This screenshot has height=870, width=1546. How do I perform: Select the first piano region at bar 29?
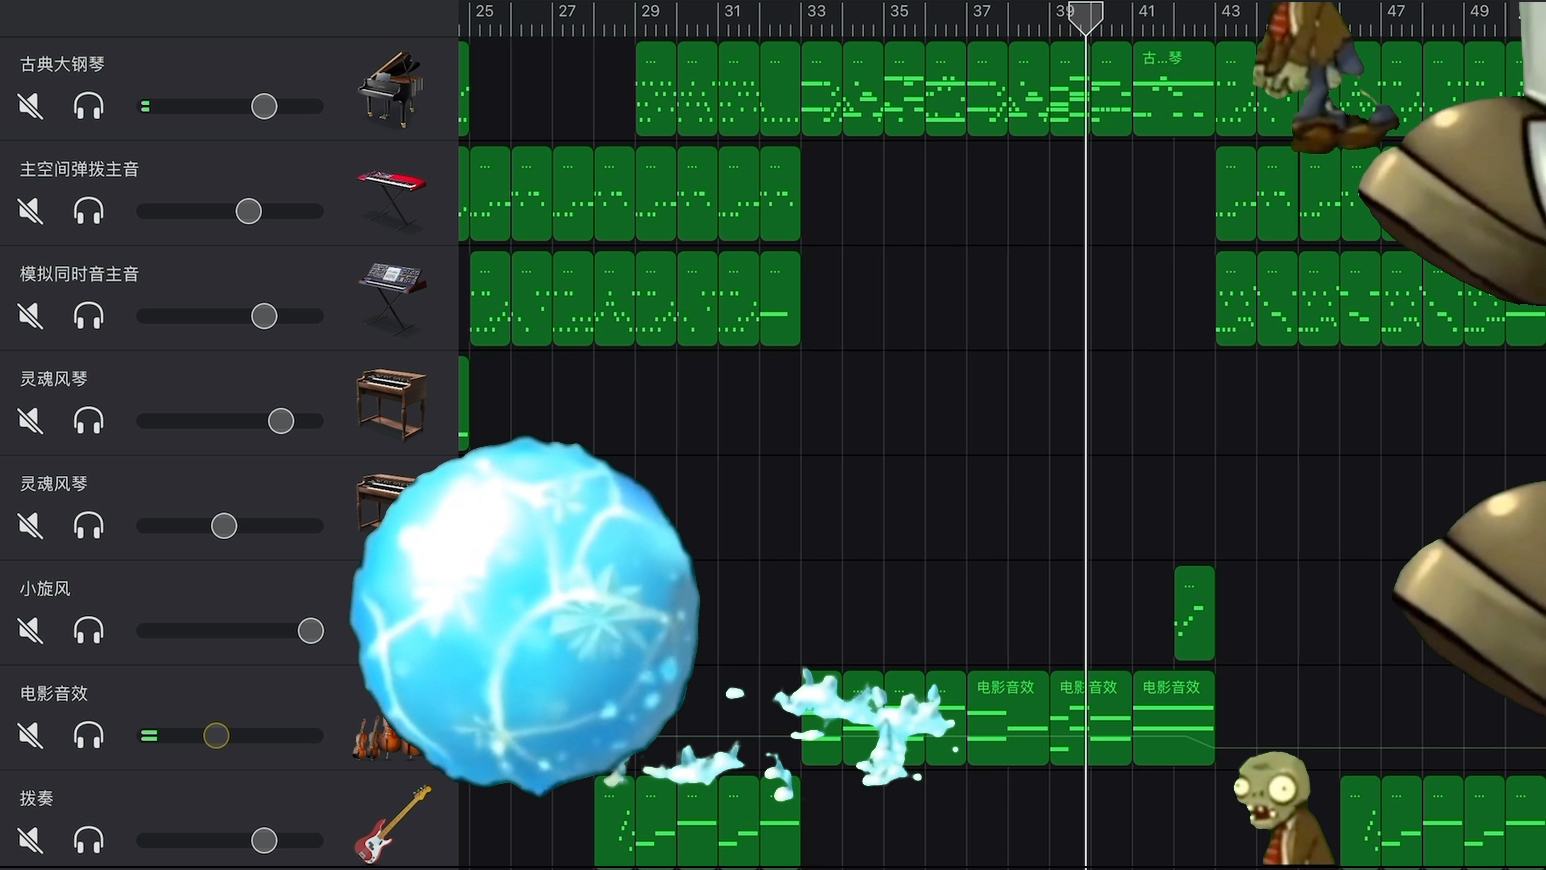point(656,89)
